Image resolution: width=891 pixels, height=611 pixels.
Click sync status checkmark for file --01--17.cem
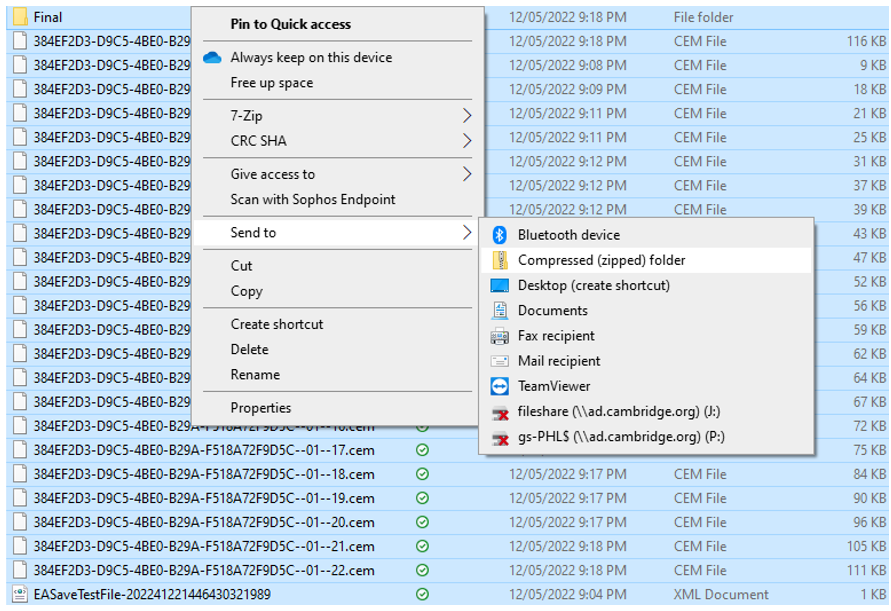422,450
